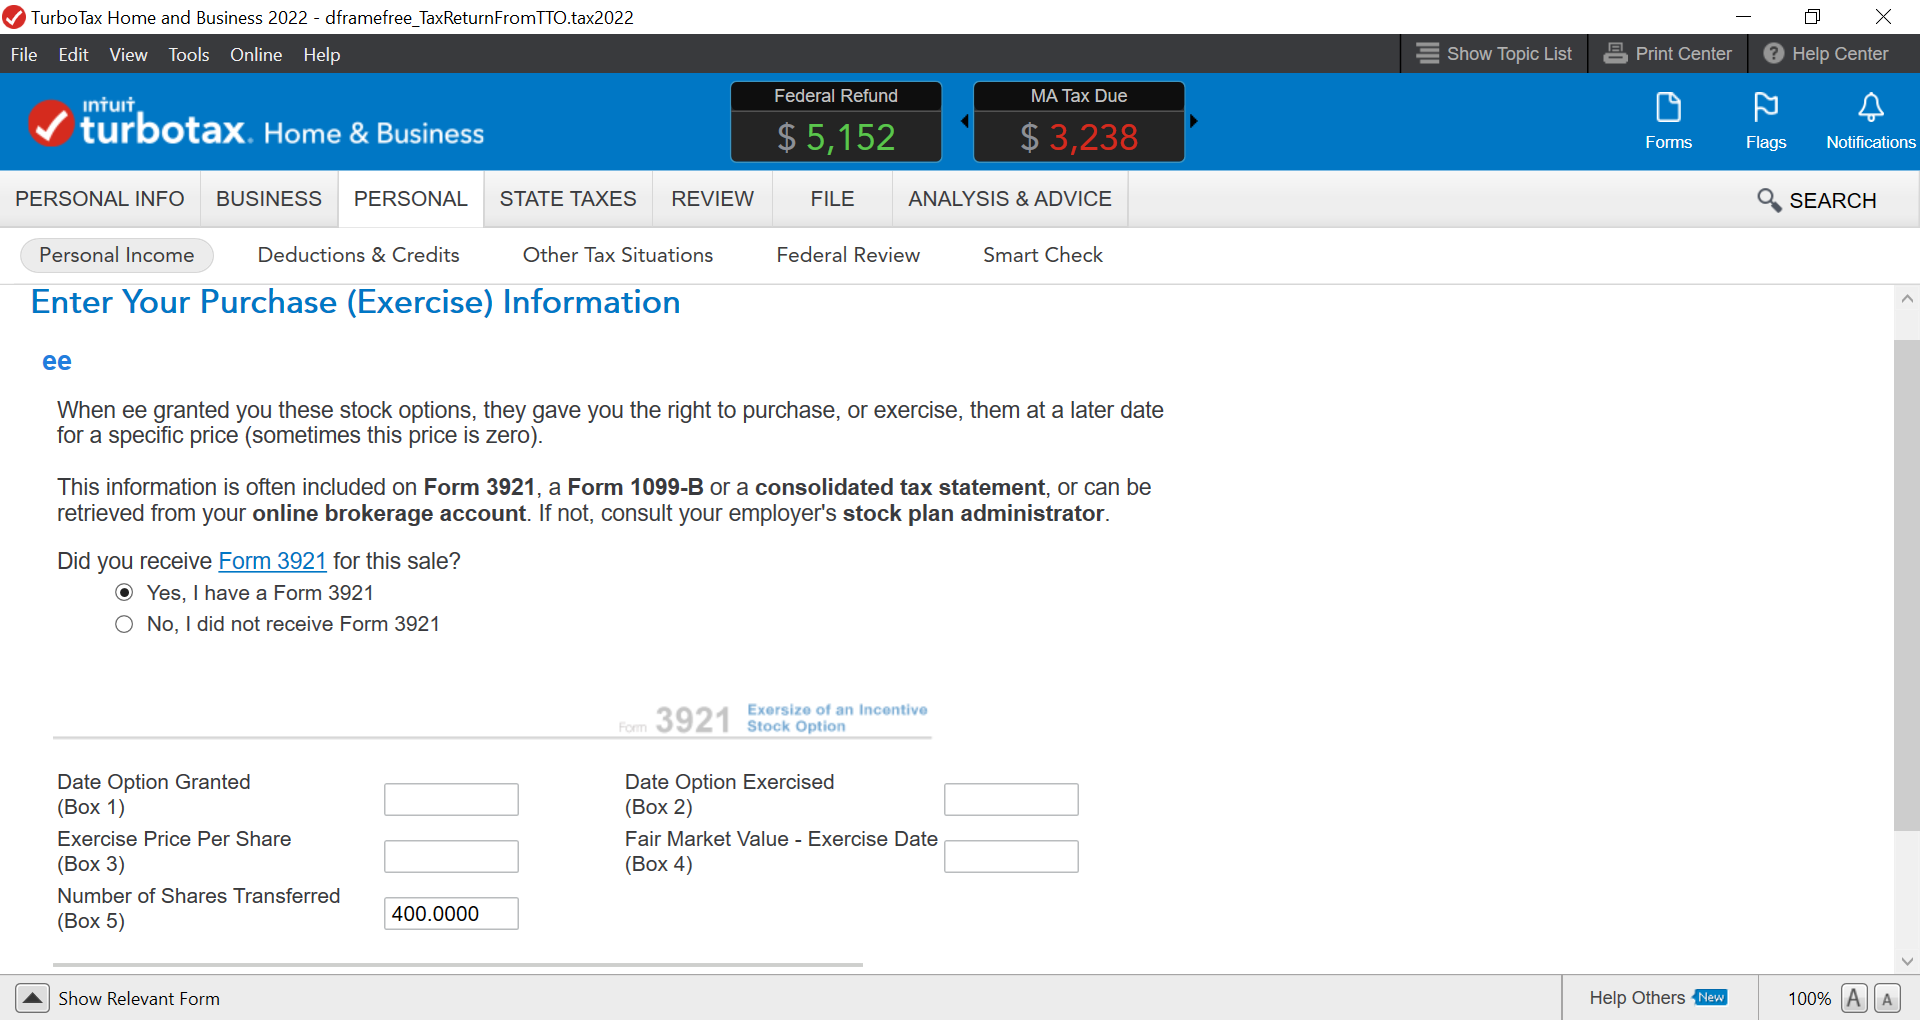Click the smaller font size A icon
This screenshot has height=1020, width=1920.
(1887, 998)
